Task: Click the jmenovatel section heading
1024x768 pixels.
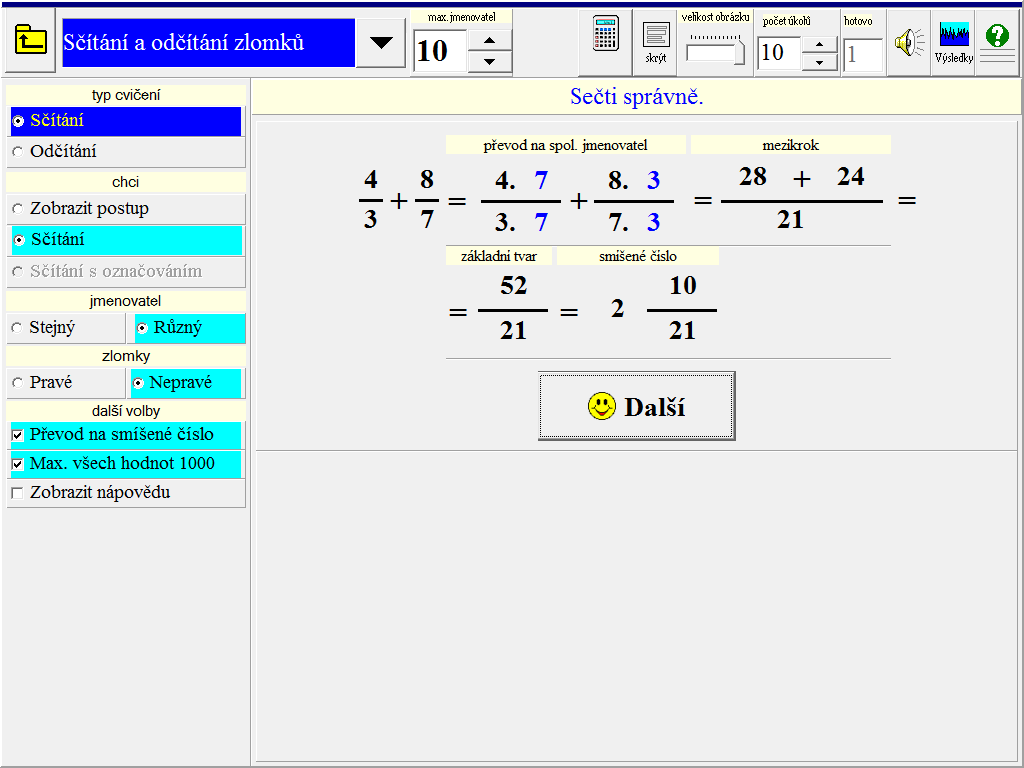Action: [126, 301]
